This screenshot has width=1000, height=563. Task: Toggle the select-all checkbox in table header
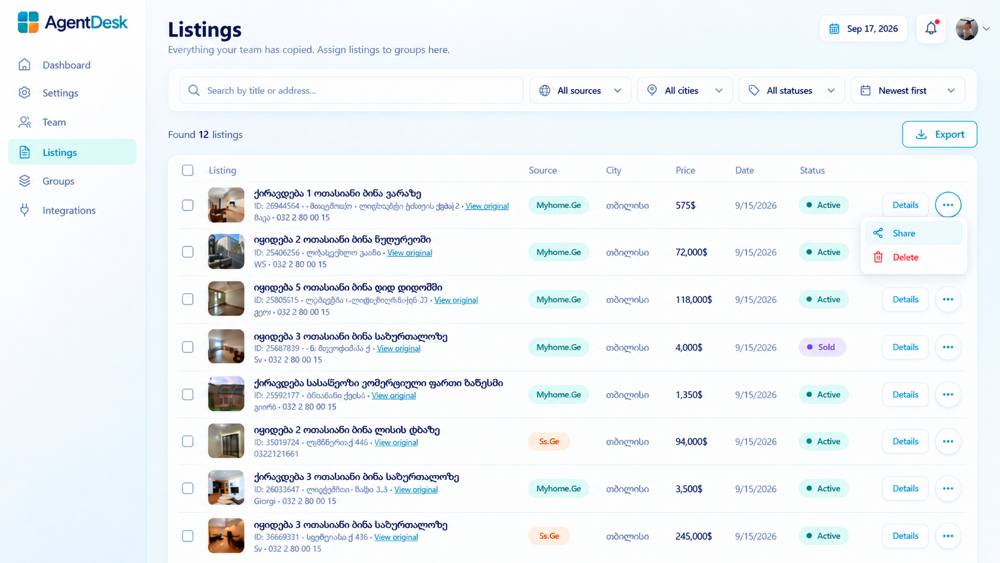point(188,170)
